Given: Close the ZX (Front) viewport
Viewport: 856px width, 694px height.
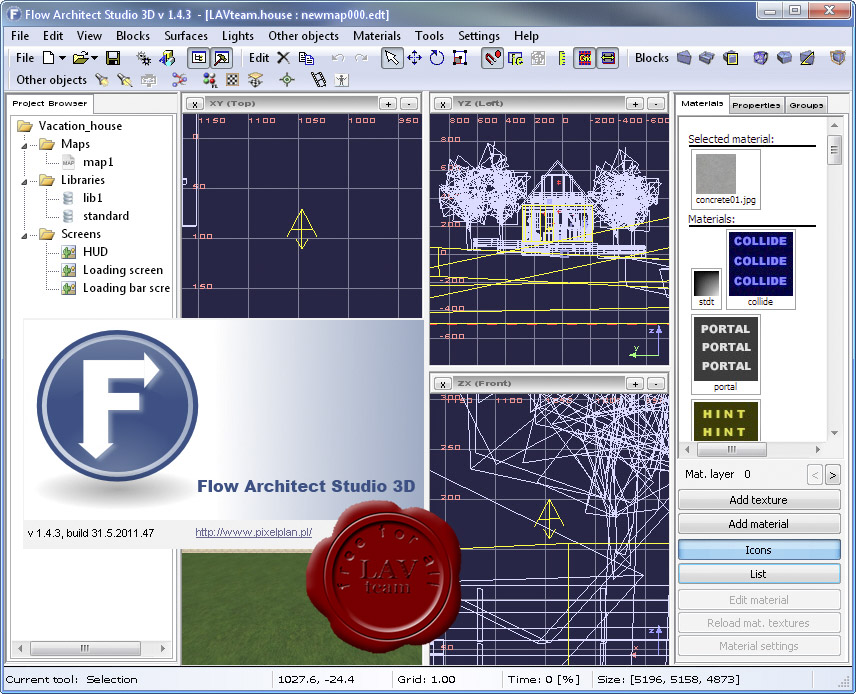Looking at the screenshot, I should pos(443,384).
